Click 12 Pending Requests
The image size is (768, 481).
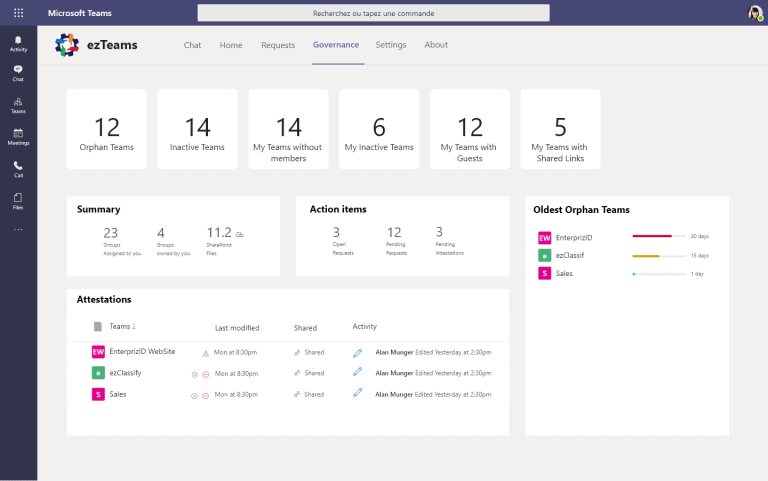tap(396, 240)
